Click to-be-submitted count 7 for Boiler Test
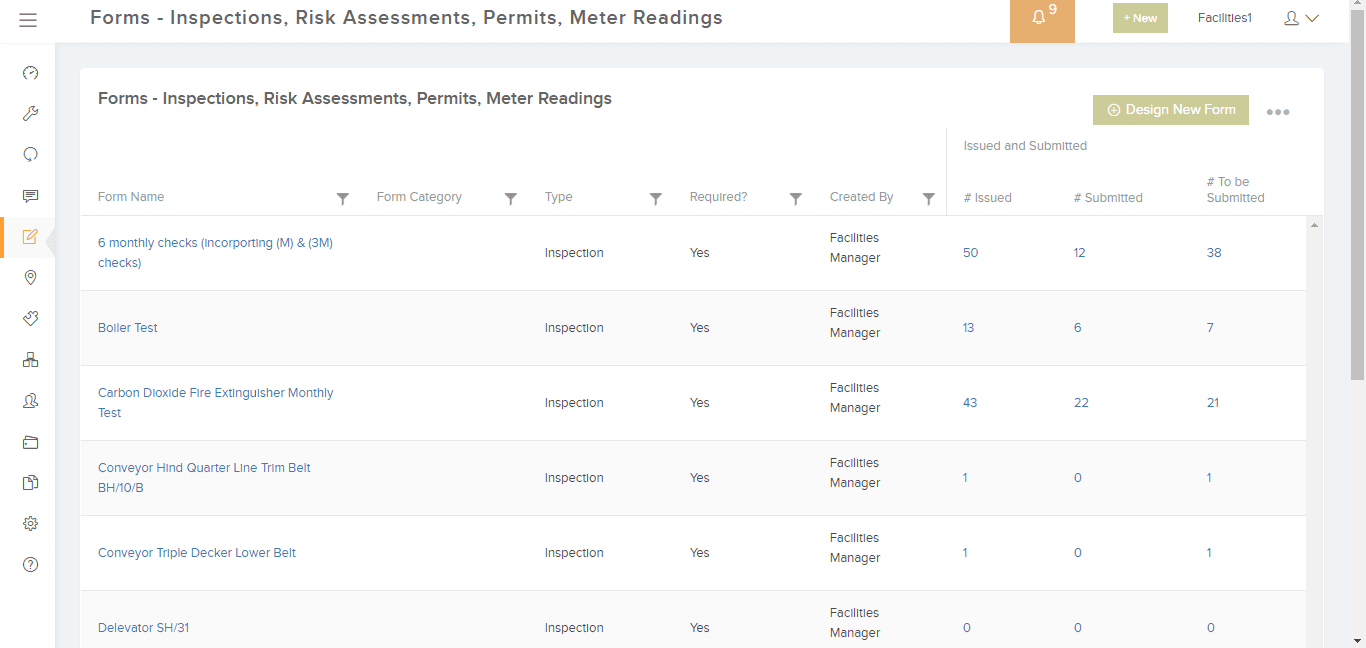The height and width of the screenshot is (648, 1366). pos(1211,328)
